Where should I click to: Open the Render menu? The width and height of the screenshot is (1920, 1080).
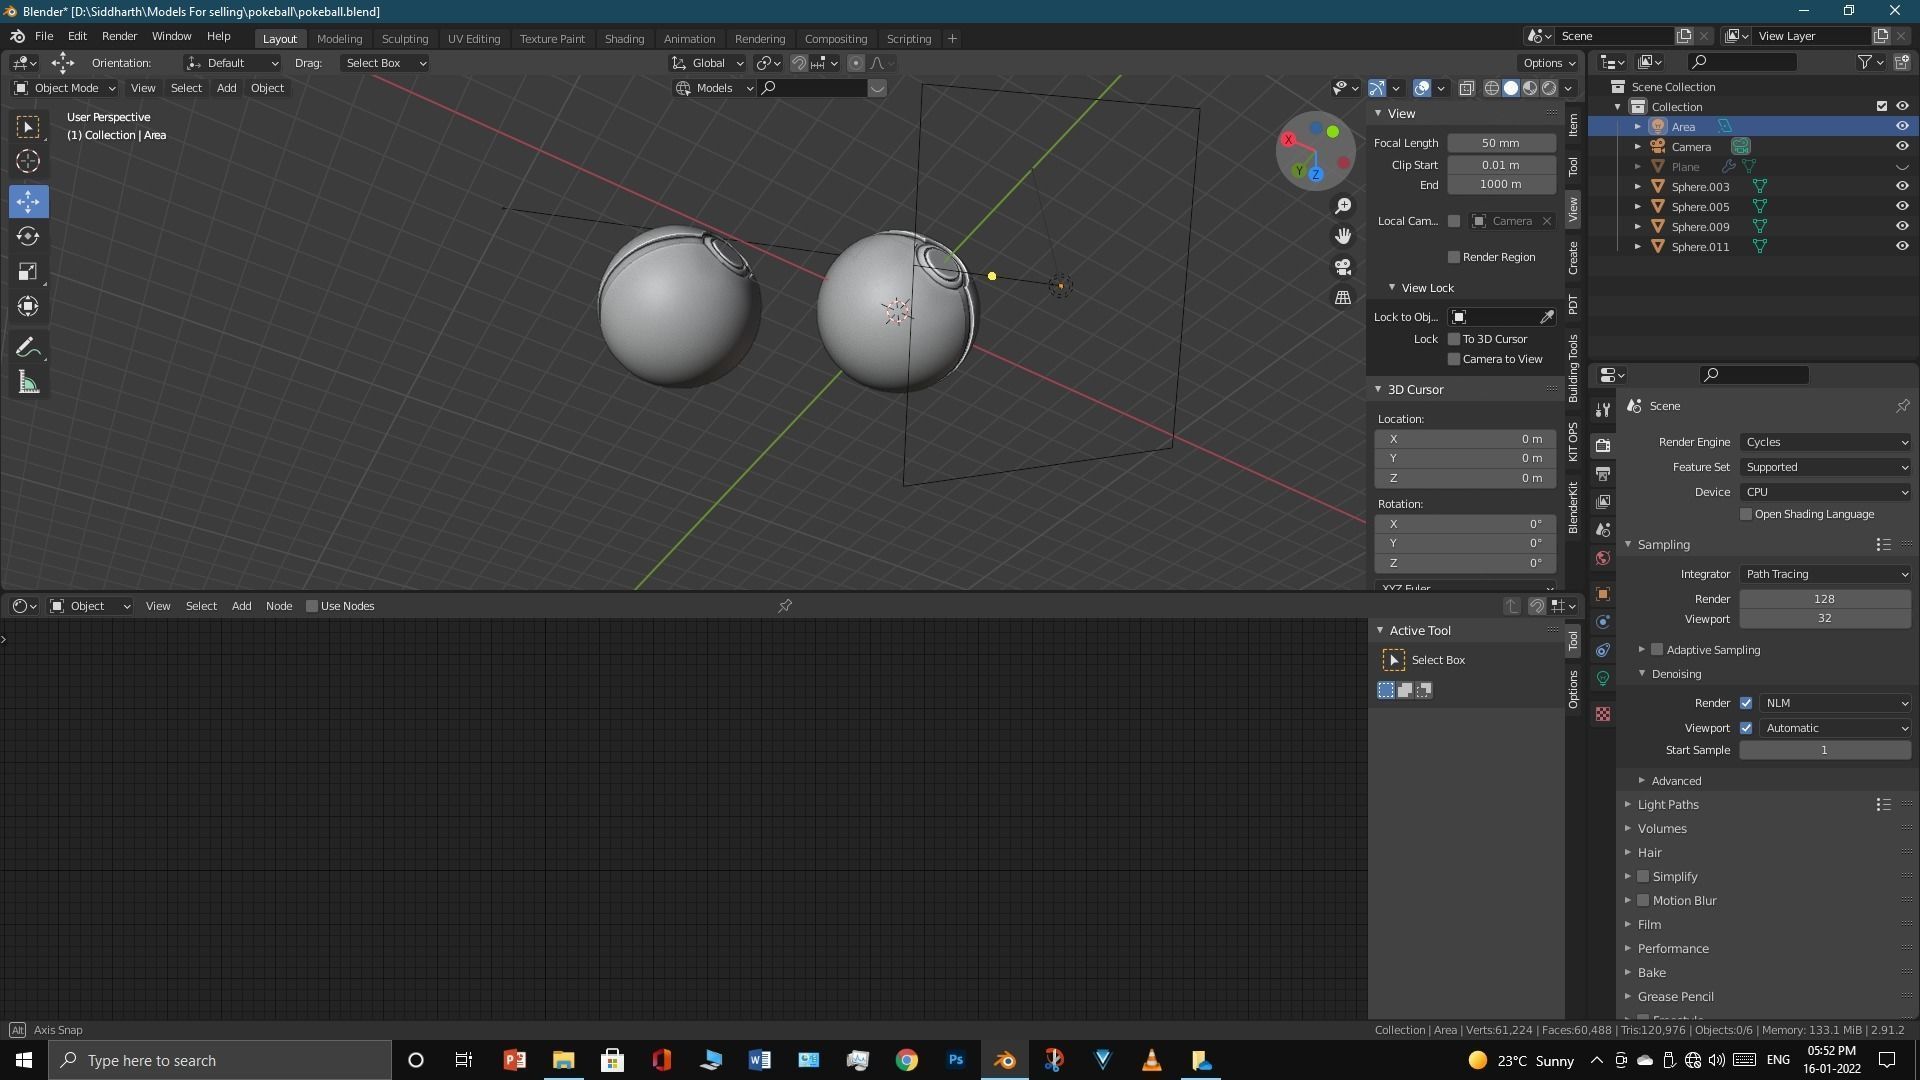pos(119,36)
